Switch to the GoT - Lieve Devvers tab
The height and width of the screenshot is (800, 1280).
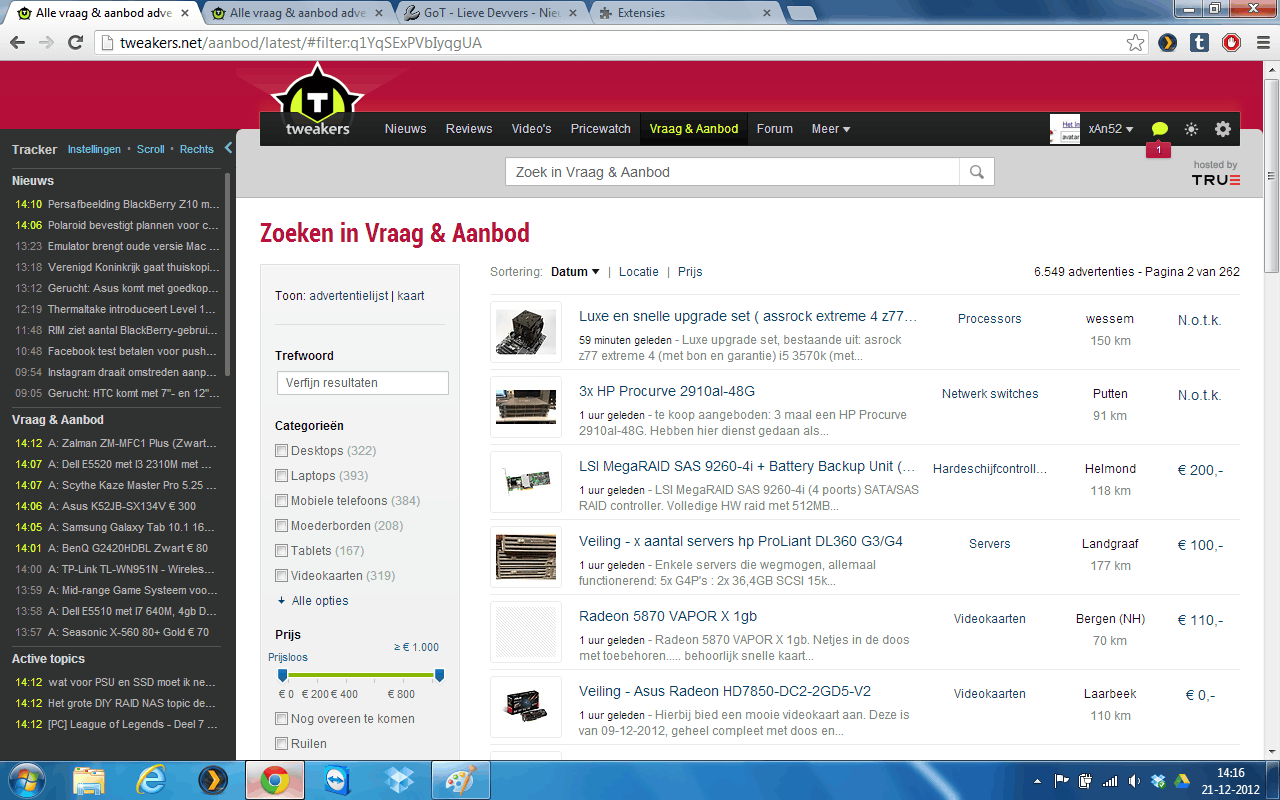[490, 13]
